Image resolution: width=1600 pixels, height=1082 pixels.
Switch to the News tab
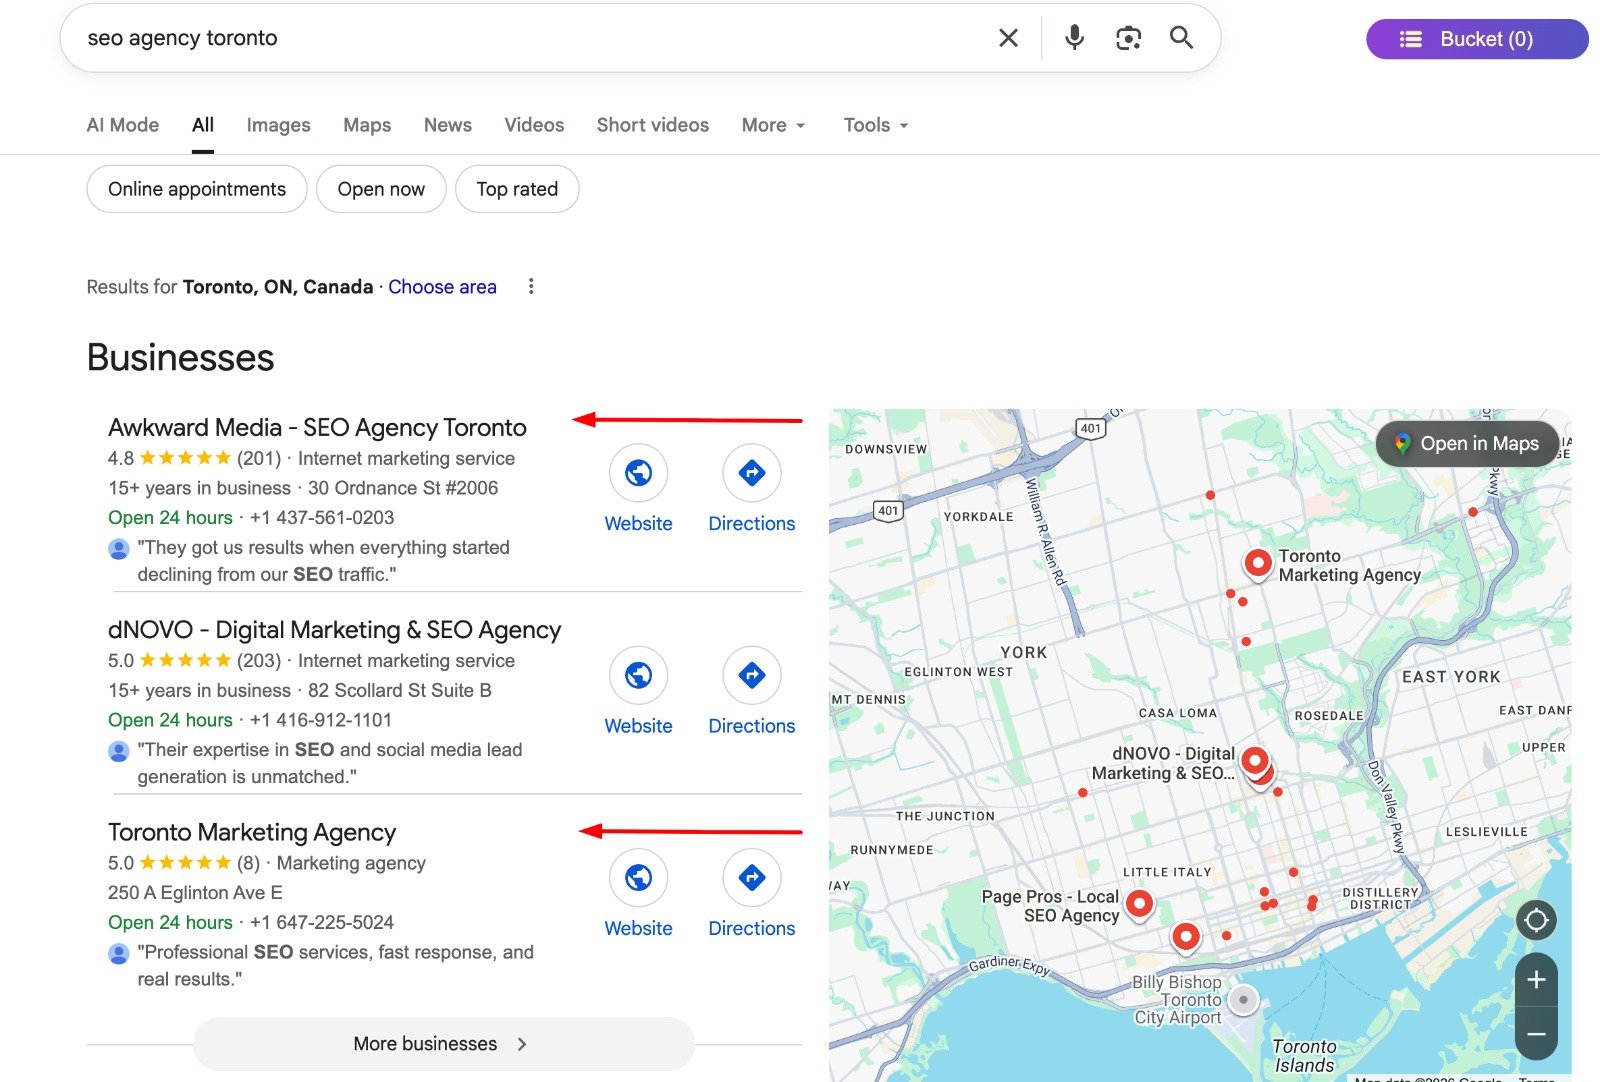click(x=447, y=125)
